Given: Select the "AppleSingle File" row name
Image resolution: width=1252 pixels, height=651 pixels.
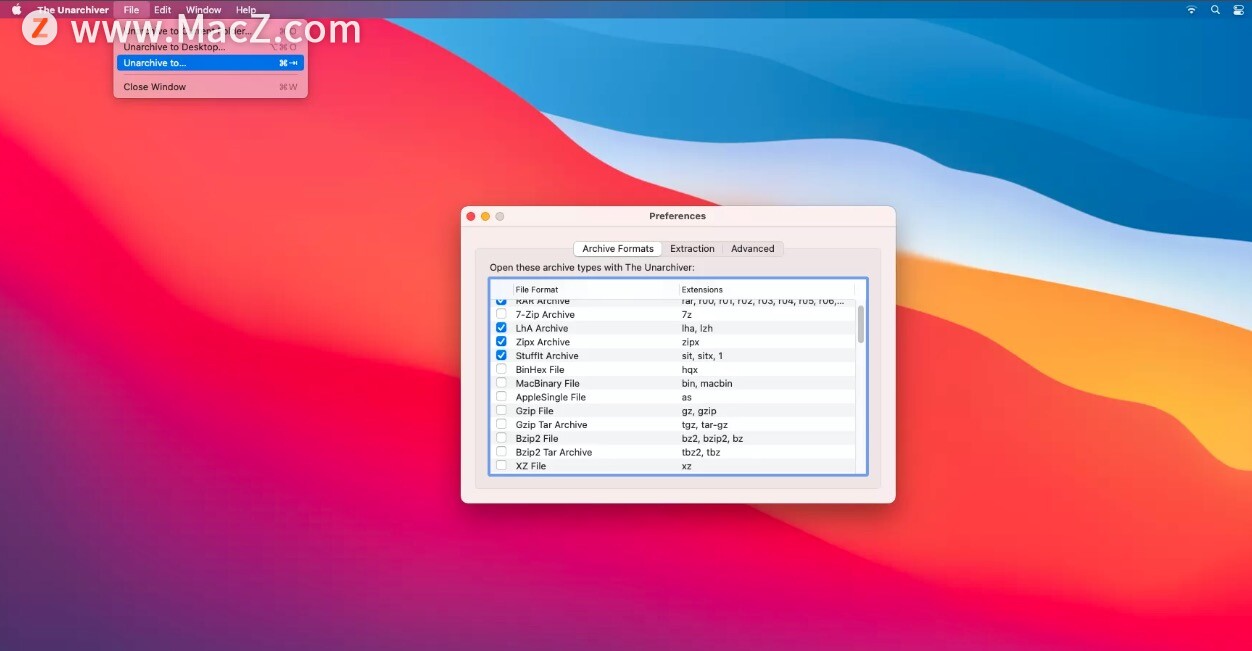Looking at the screenshot, I should (551, 398).
